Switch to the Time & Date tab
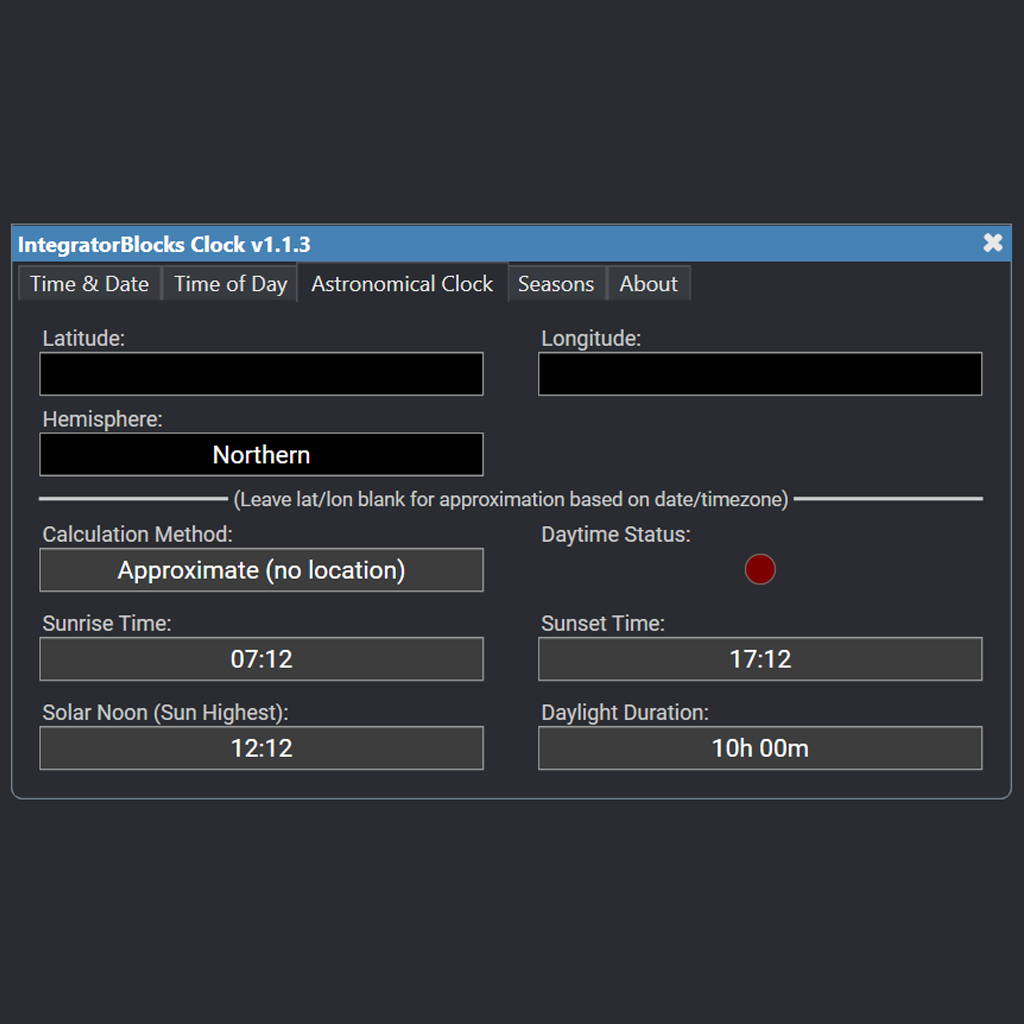Image resolution: width=1024 pixels, height=1024 pixels. (89, 283)
